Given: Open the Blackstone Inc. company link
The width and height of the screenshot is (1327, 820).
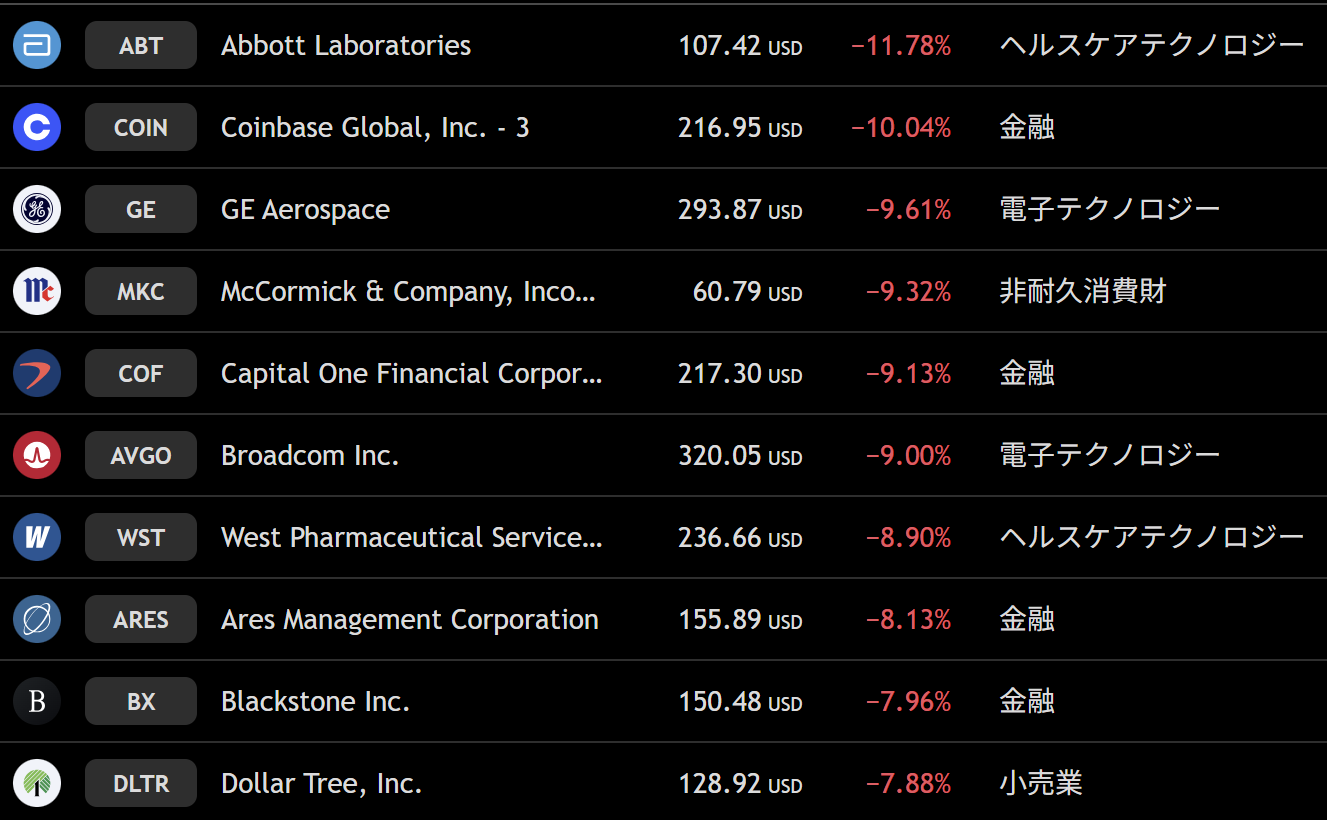Looking at the screenshot, I should (315, 702).
